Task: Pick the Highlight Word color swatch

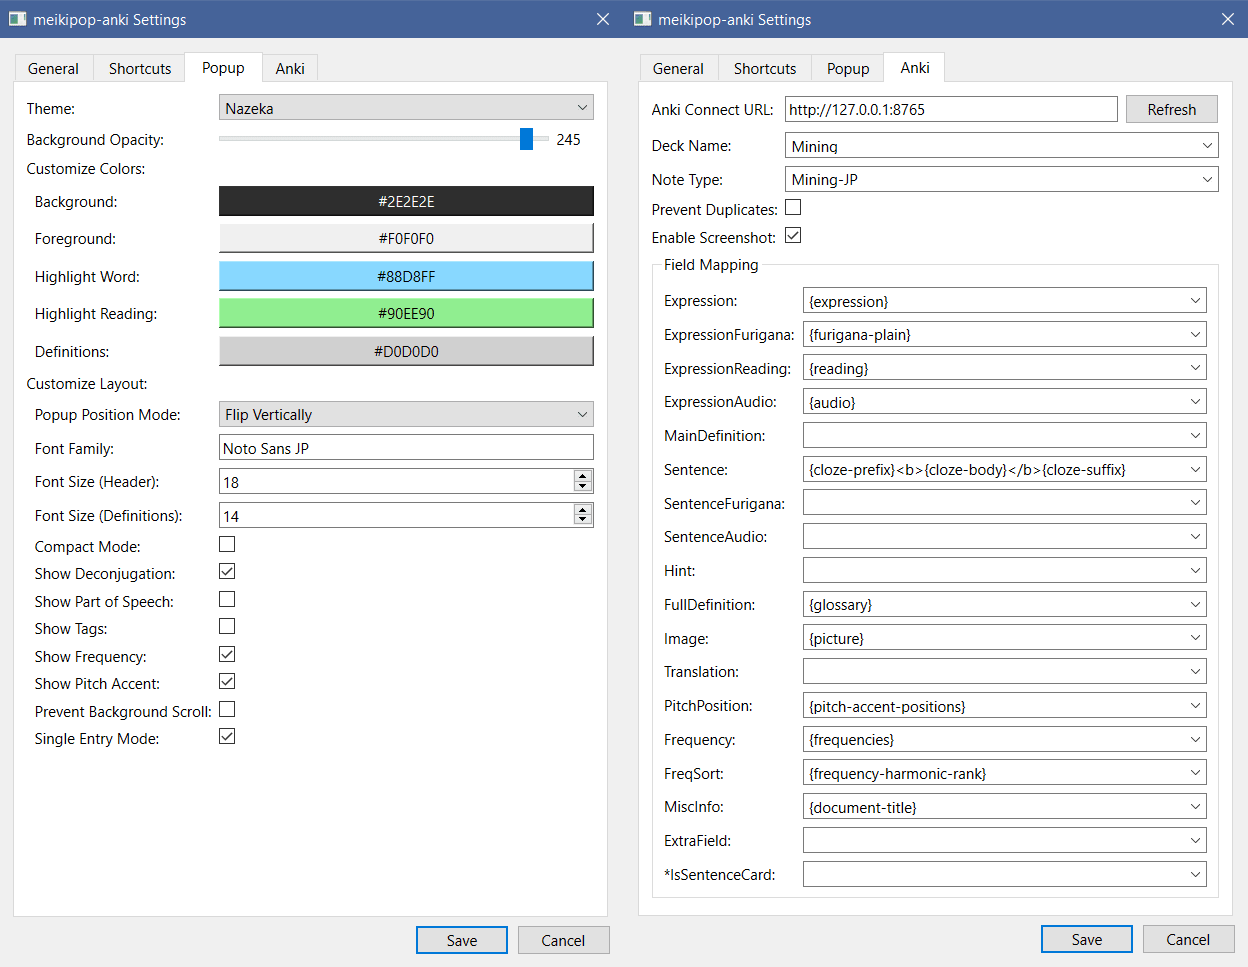Action: 406,276
